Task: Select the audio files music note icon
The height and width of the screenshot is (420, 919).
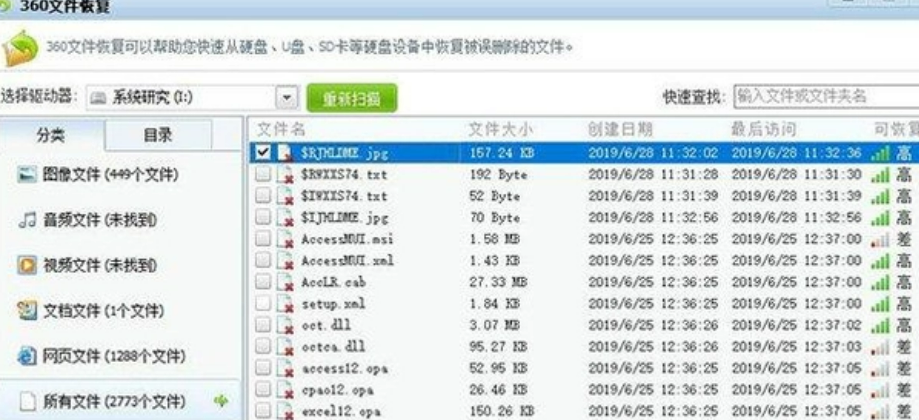Action: point(27,220)
